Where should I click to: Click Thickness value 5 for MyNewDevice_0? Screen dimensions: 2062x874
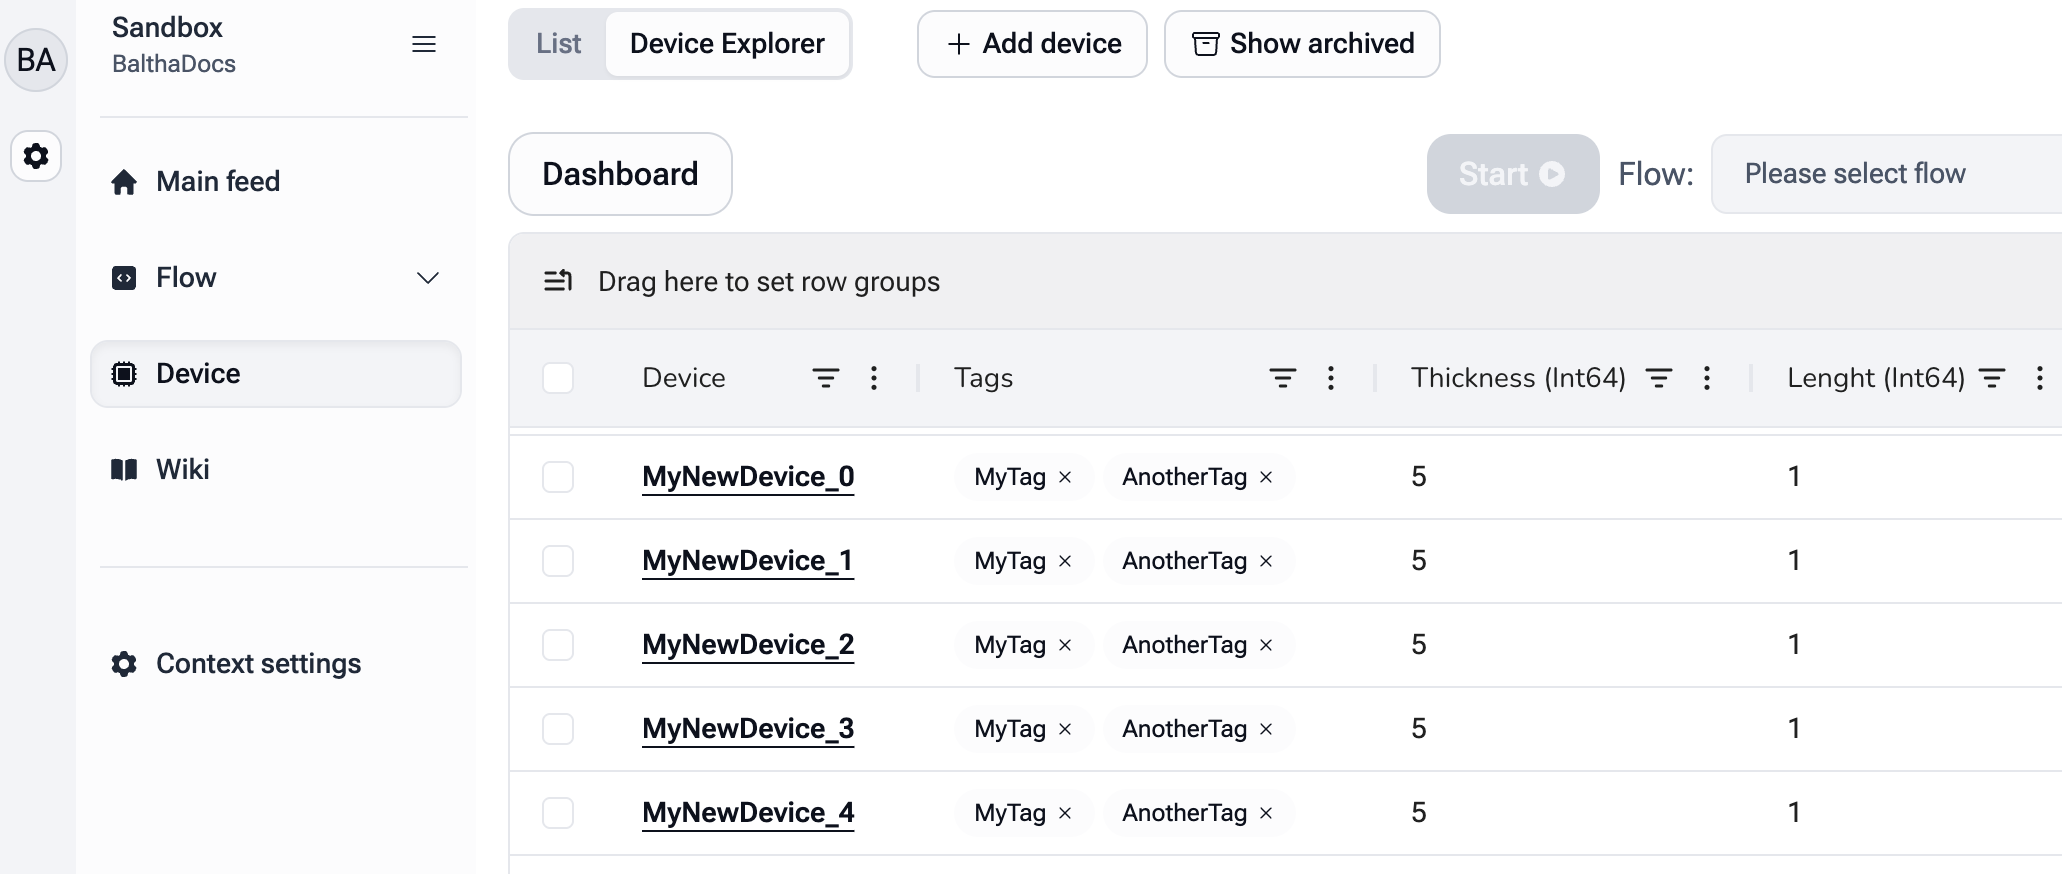point(1419,477)
